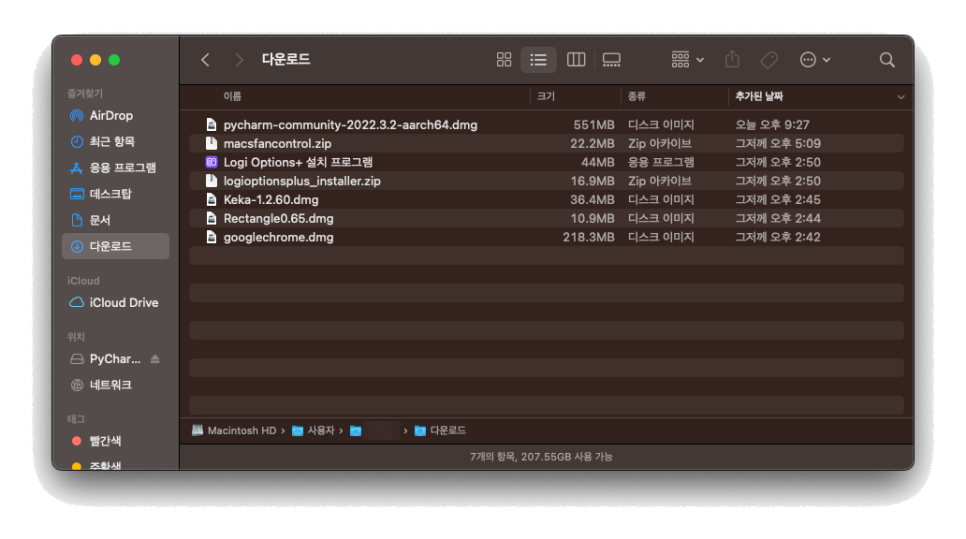Sort by the 종류 column header
Viewport: 966px width, 539px height.
coord(636,97)
